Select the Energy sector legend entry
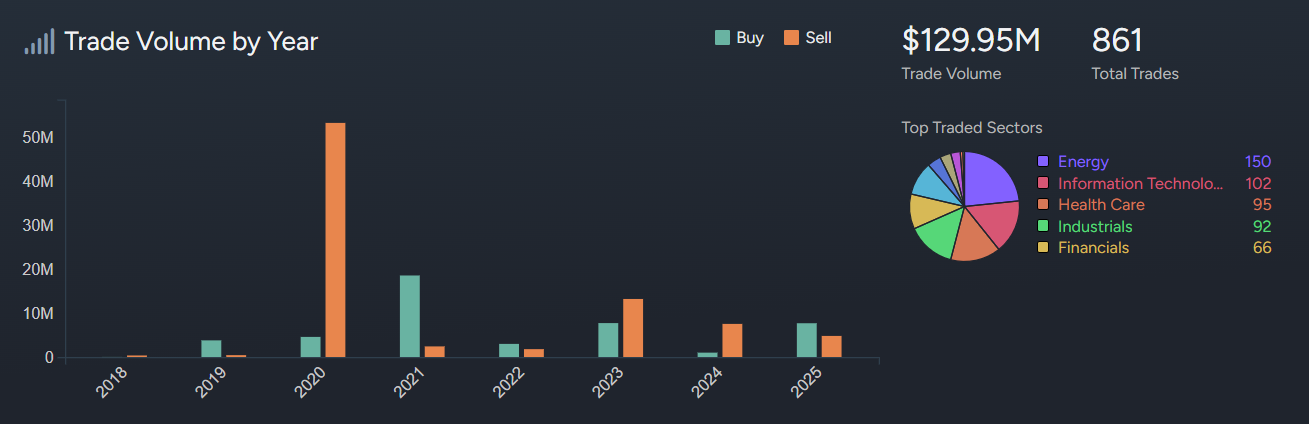This screenshot has width=1309, height=424. 1083,162
